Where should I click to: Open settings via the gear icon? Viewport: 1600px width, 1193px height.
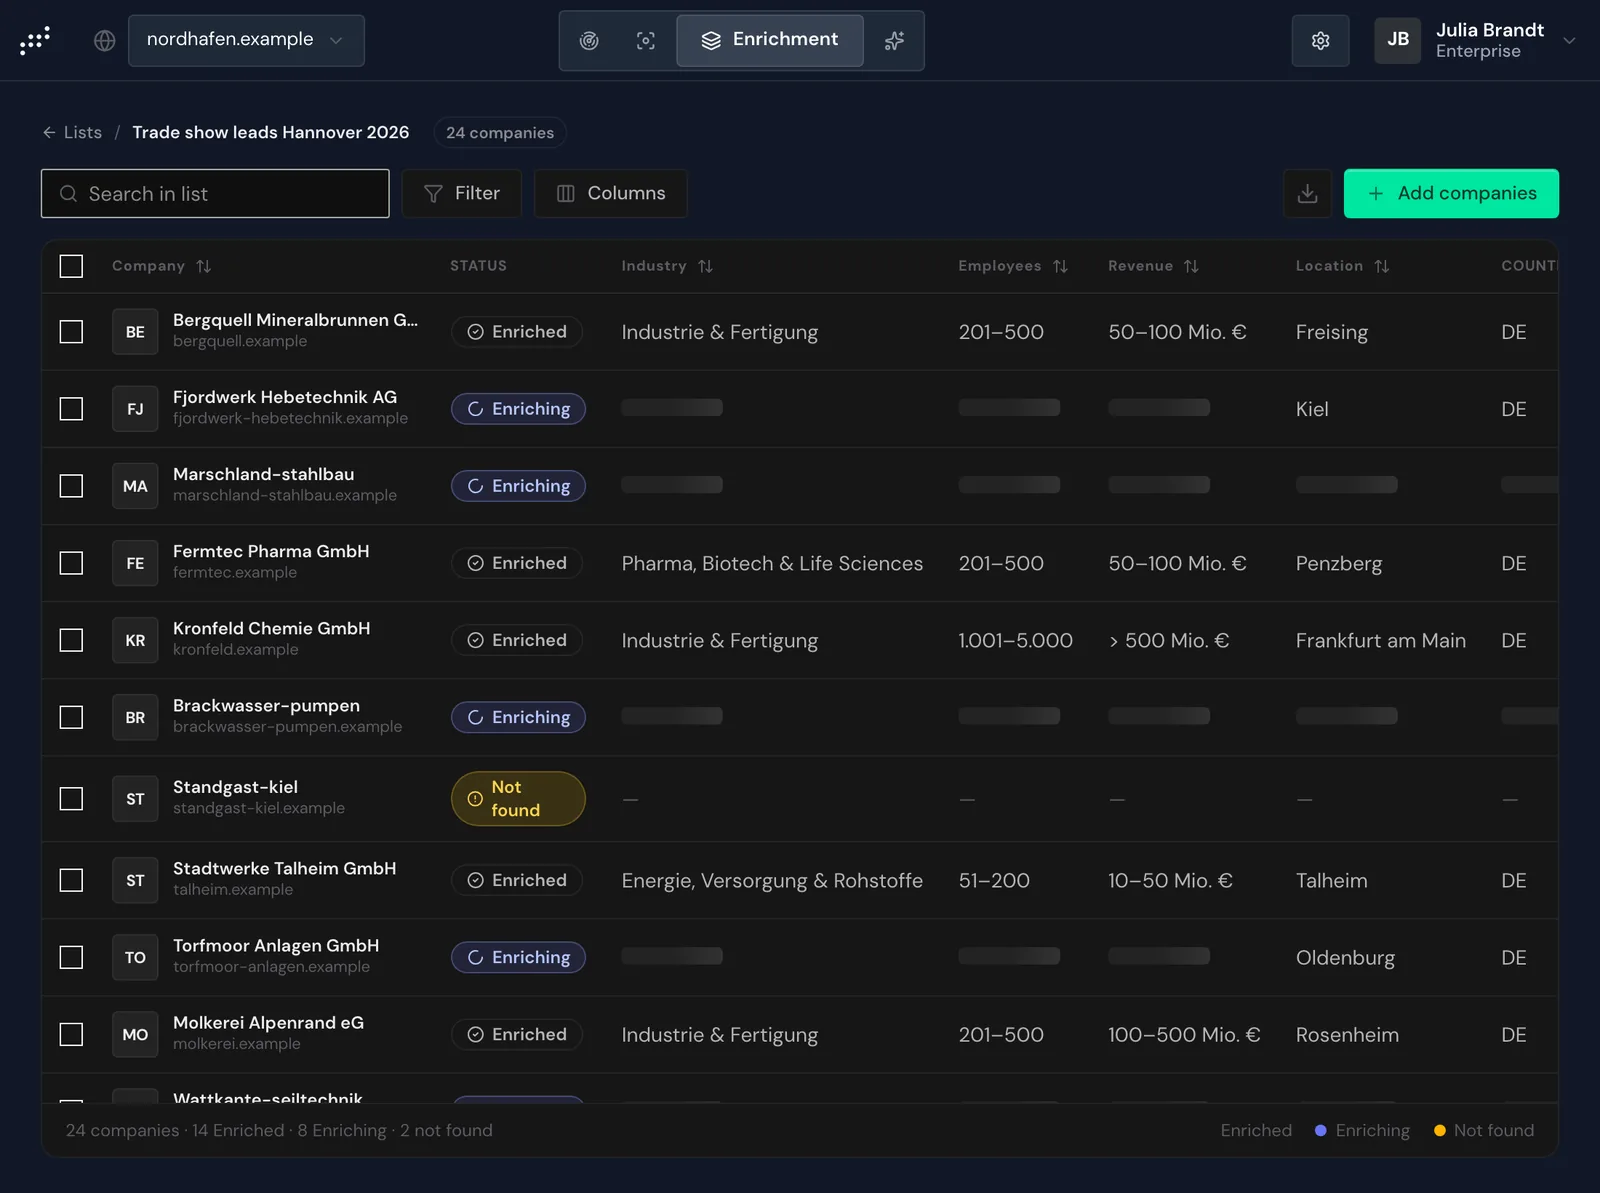tap(1321, 40)
